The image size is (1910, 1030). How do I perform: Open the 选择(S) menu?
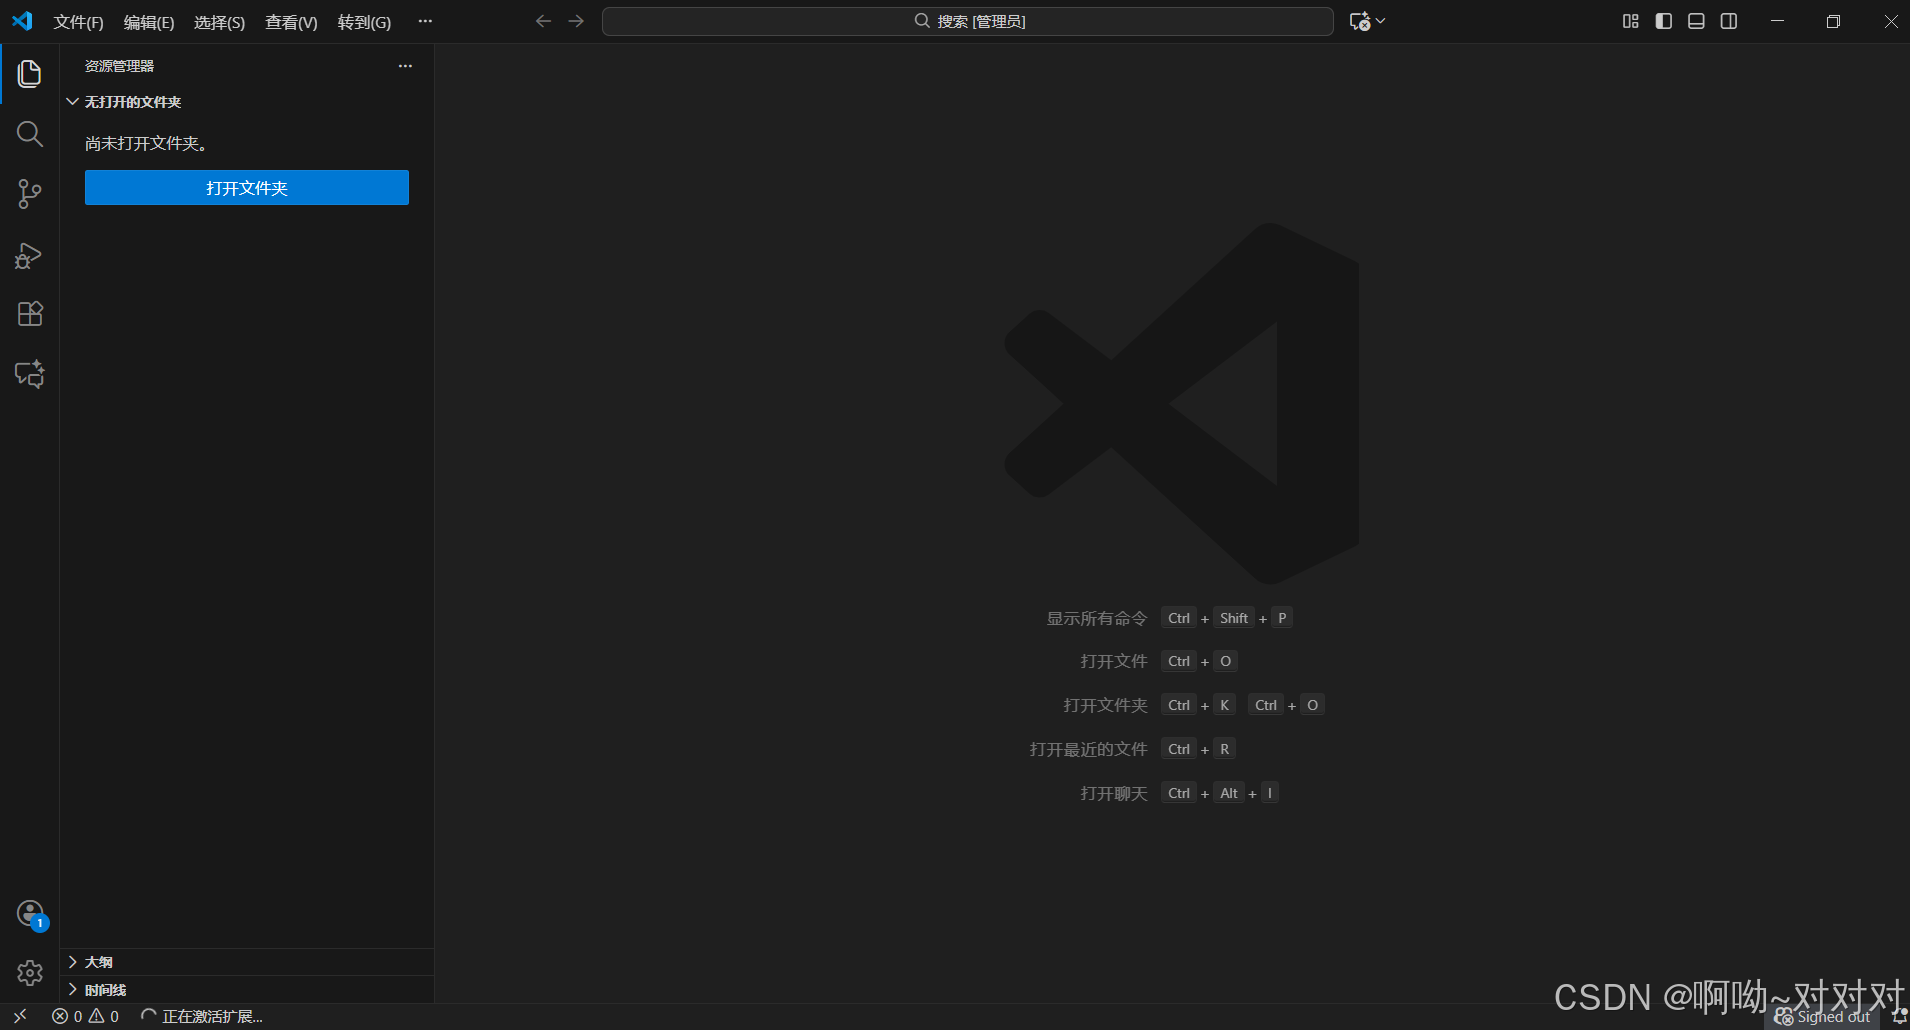click(x=219, y=22)
